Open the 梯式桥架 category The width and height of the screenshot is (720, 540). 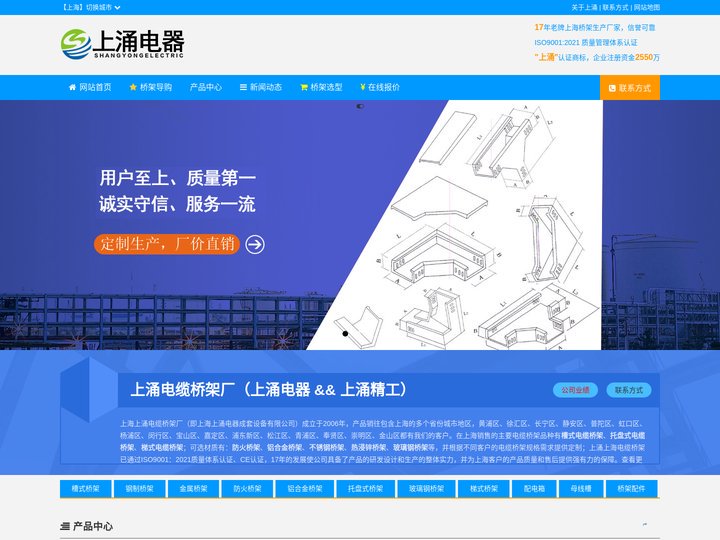[484, 489]
